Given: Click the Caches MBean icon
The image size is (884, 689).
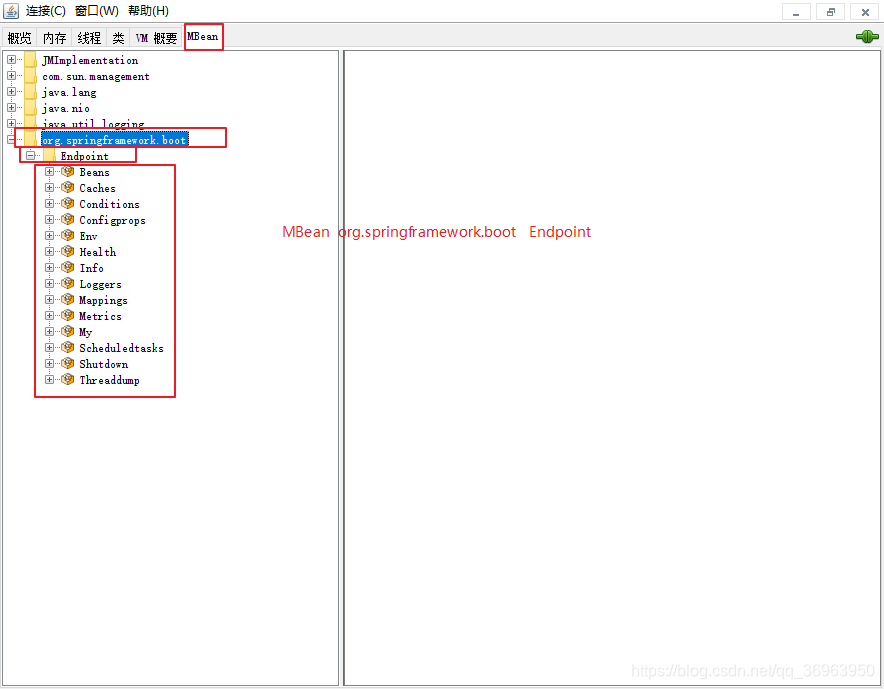Looking at the screenshot, I should coord(68,187).
